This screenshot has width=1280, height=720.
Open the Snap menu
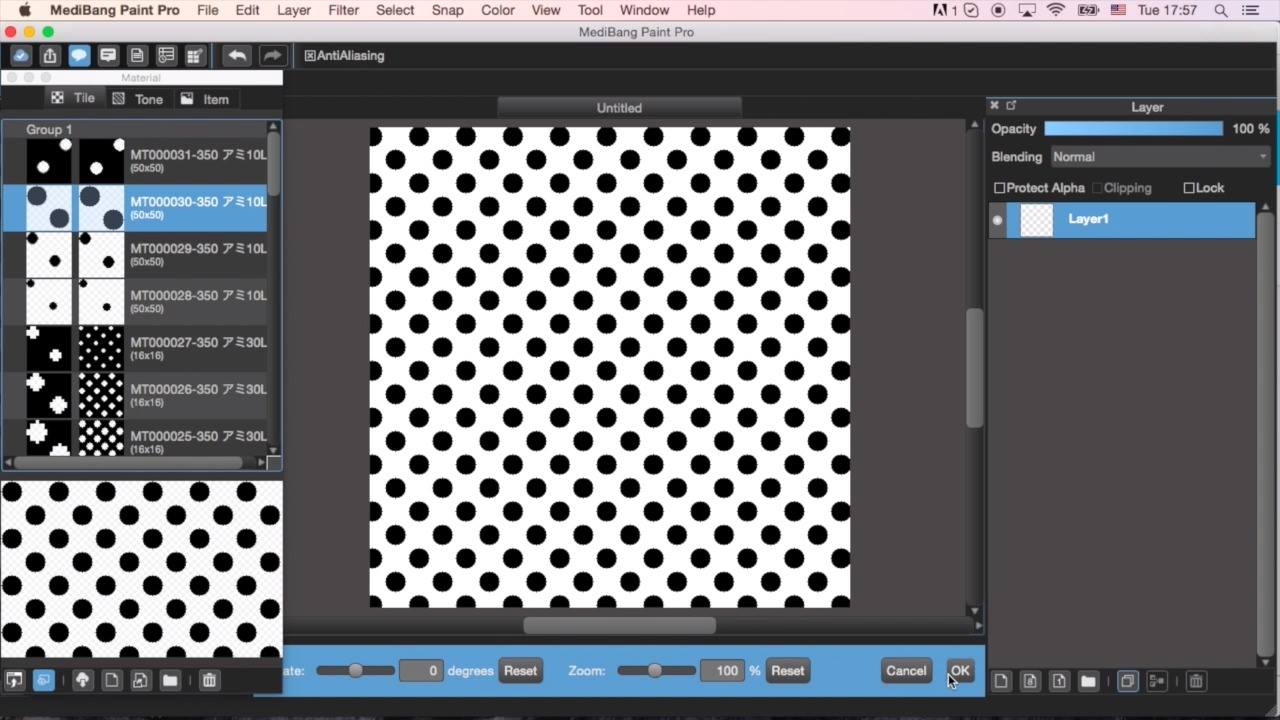pyautogui.click(x=447, y=10)
